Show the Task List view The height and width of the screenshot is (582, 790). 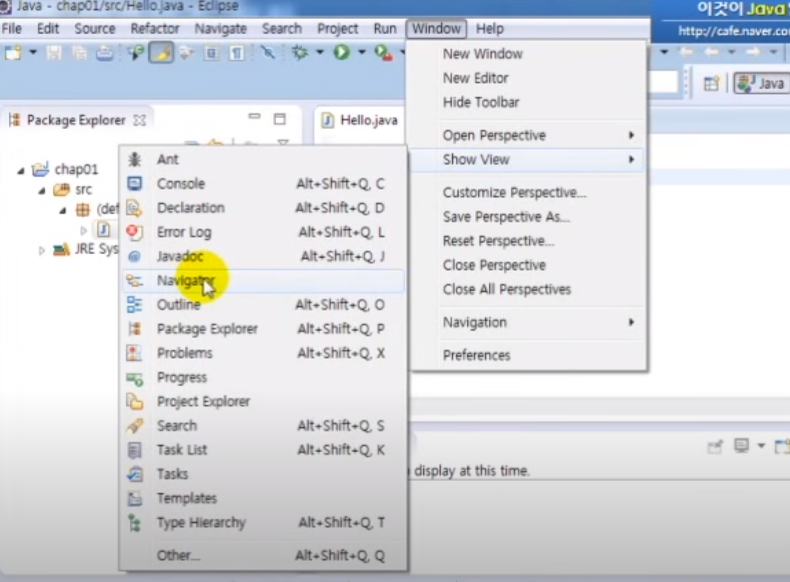click(263, 450)
